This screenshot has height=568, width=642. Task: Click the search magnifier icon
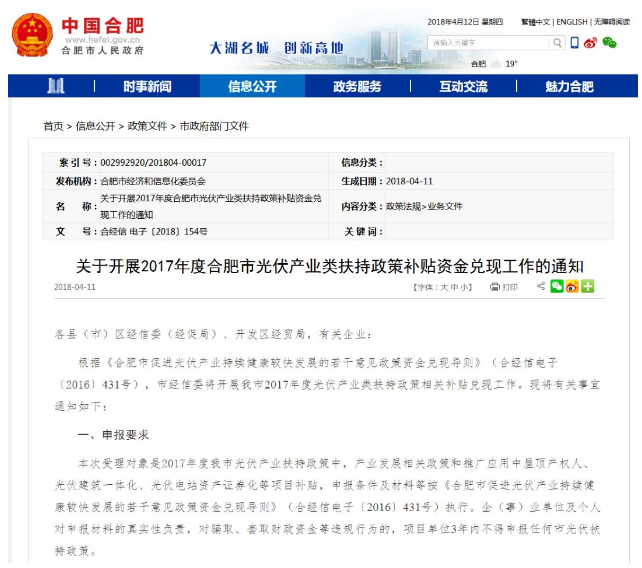point(558,43)
